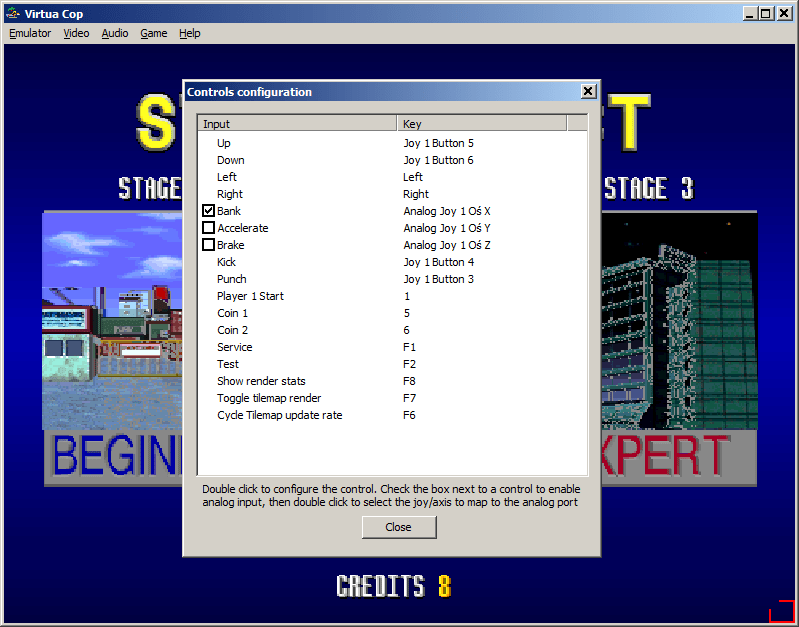Open the Game menu

pos(153,33)
